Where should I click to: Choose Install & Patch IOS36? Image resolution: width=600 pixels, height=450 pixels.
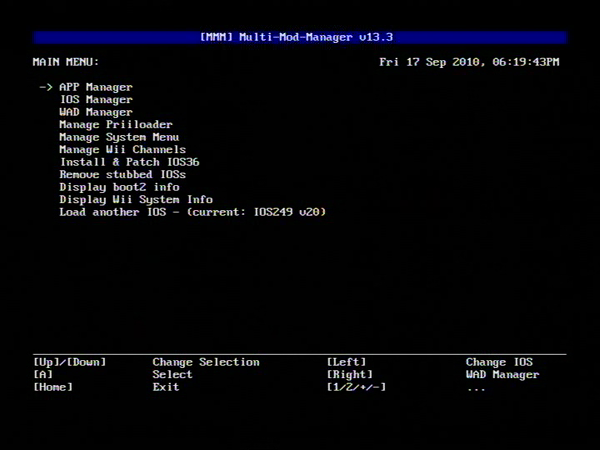(x=130, y=162)
